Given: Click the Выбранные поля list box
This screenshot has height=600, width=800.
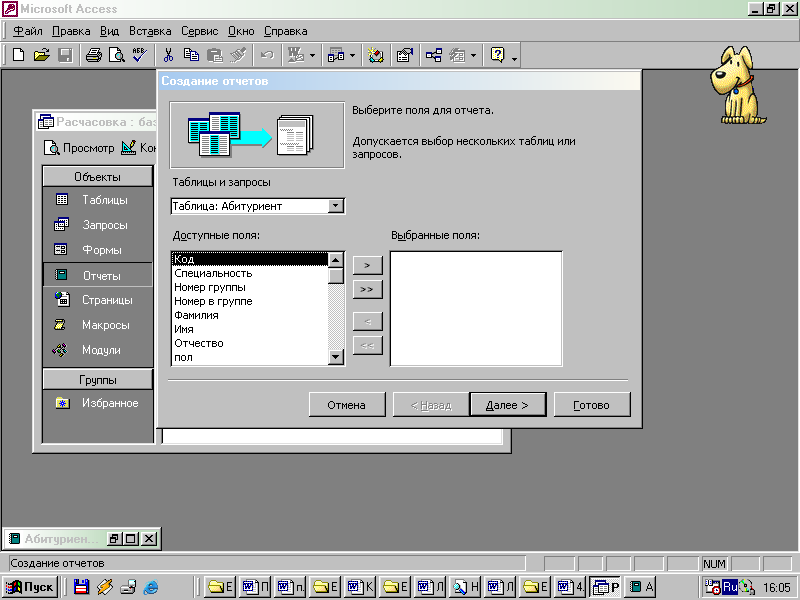Looking at the screenshot, I should coord(476,309).
